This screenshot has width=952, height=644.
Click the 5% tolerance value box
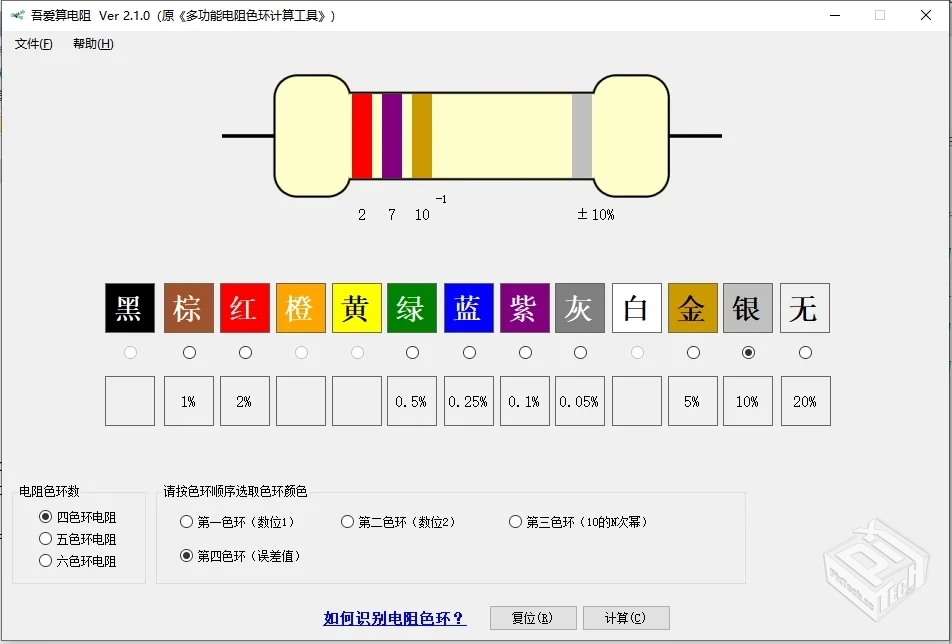(692, 400)
